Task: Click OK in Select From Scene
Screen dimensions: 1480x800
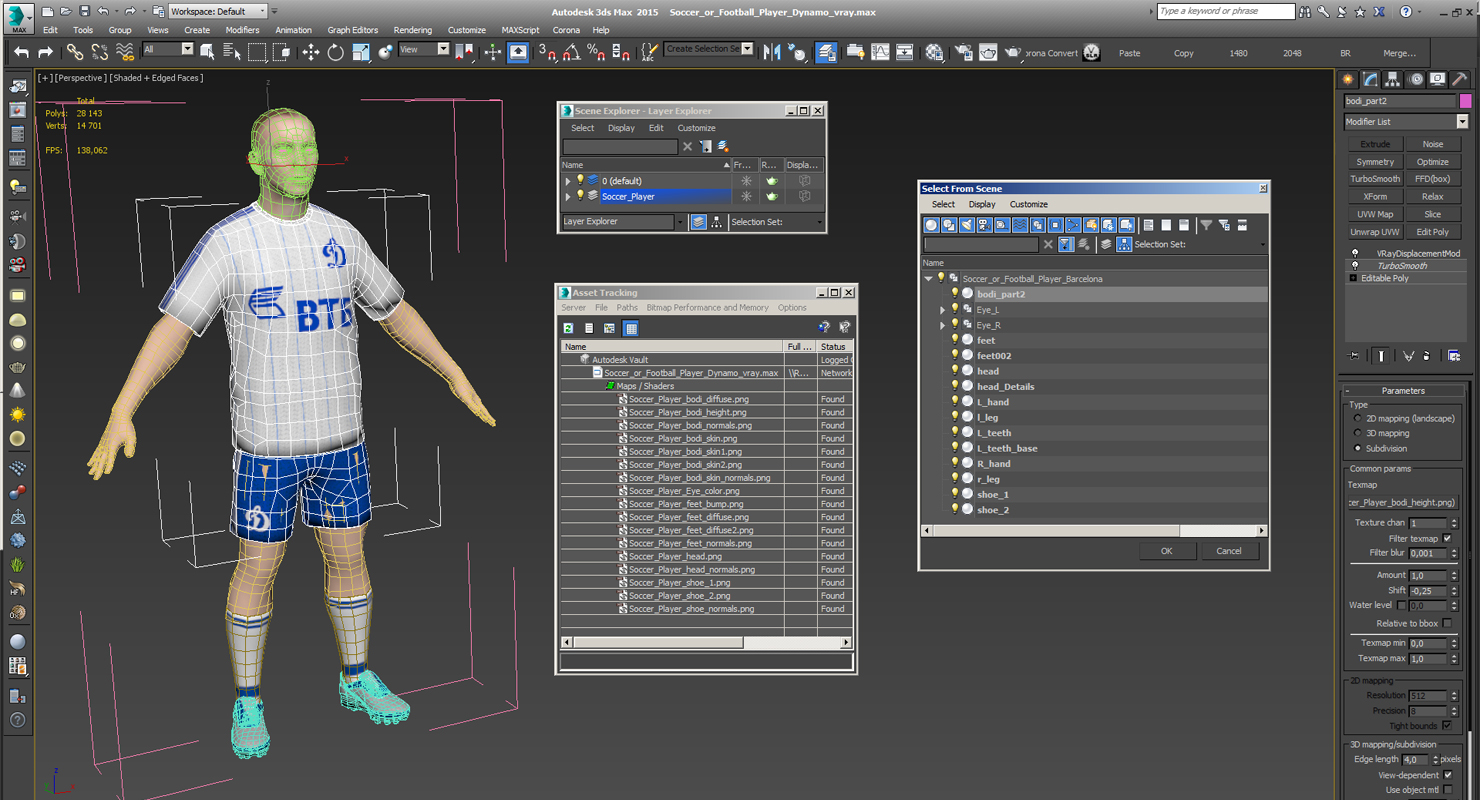Action: point(1166,551)
